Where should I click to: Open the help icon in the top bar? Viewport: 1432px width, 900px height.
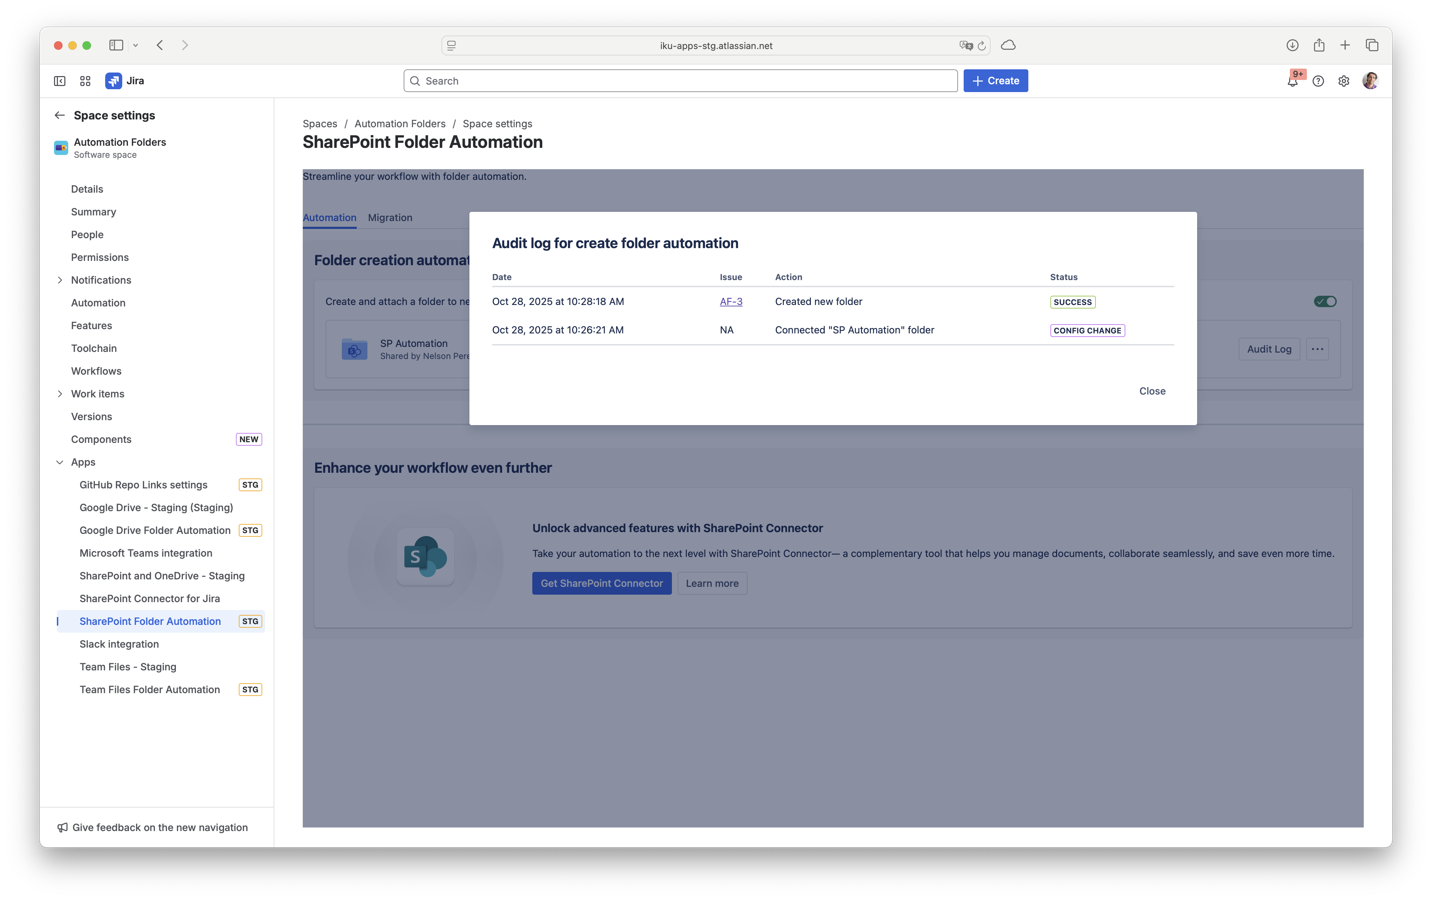tap(1318, 81)
